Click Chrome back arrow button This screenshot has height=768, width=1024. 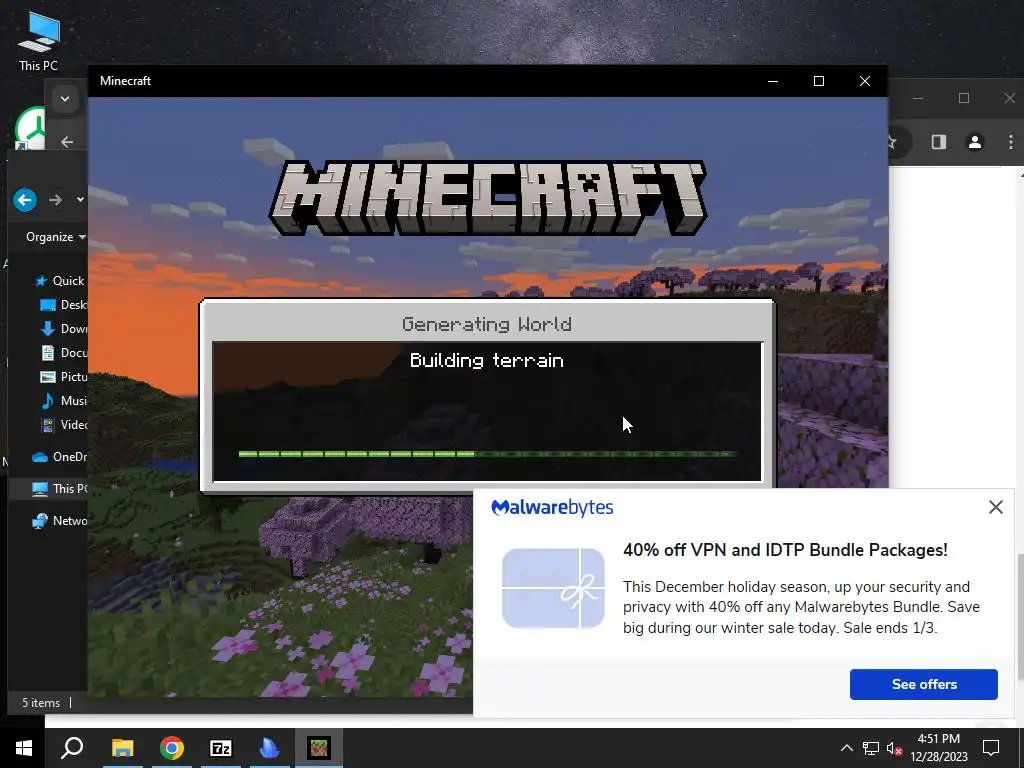(67, 142)
